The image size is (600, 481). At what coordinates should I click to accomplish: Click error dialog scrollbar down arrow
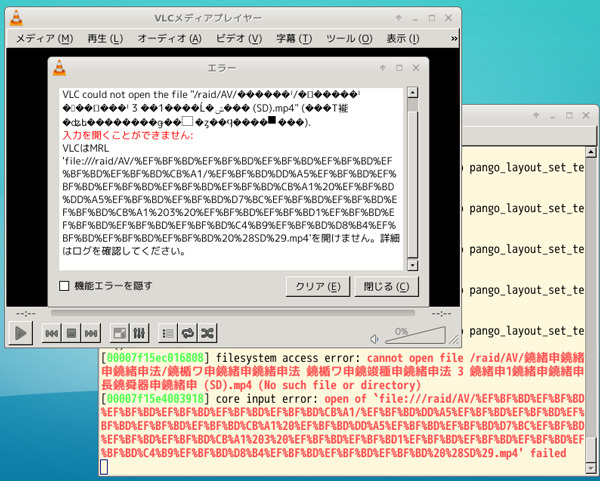[412, 265]
